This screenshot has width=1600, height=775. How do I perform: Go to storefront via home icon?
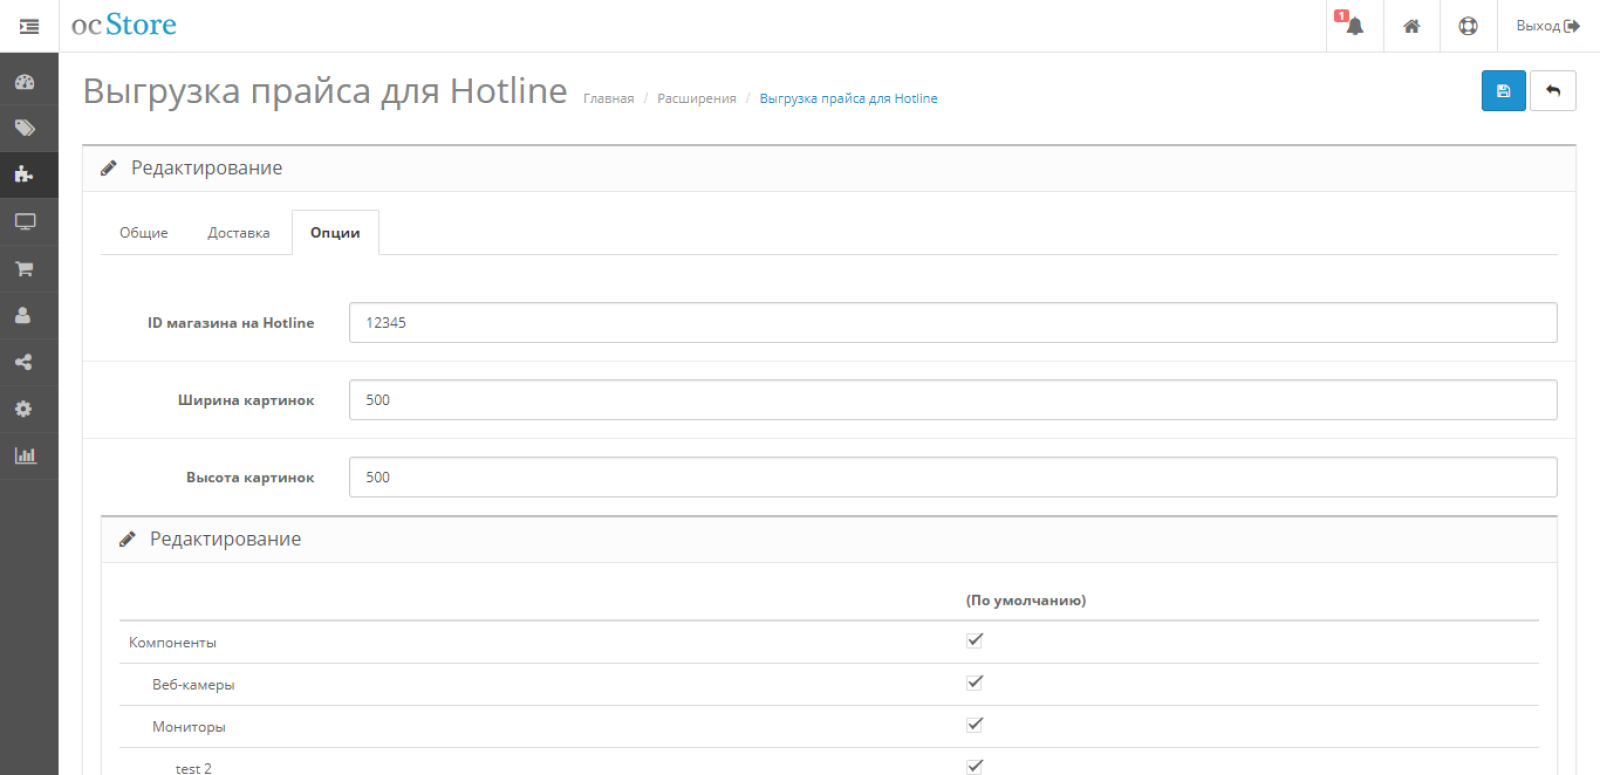pos(1411,26)
